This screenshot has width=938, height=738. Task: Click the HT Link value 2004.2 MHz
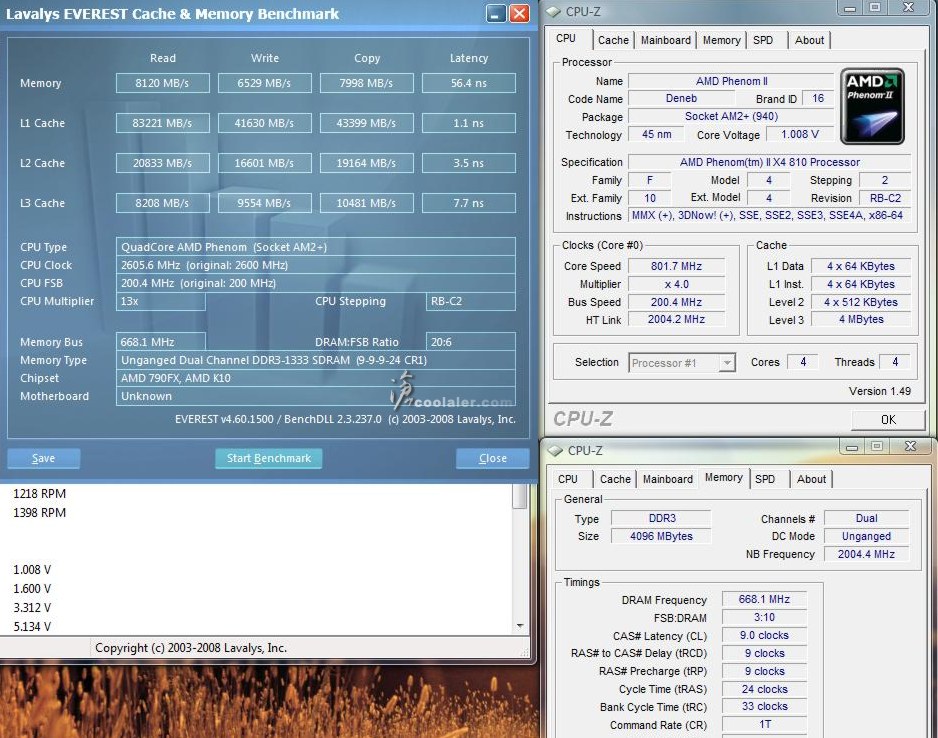676,319
